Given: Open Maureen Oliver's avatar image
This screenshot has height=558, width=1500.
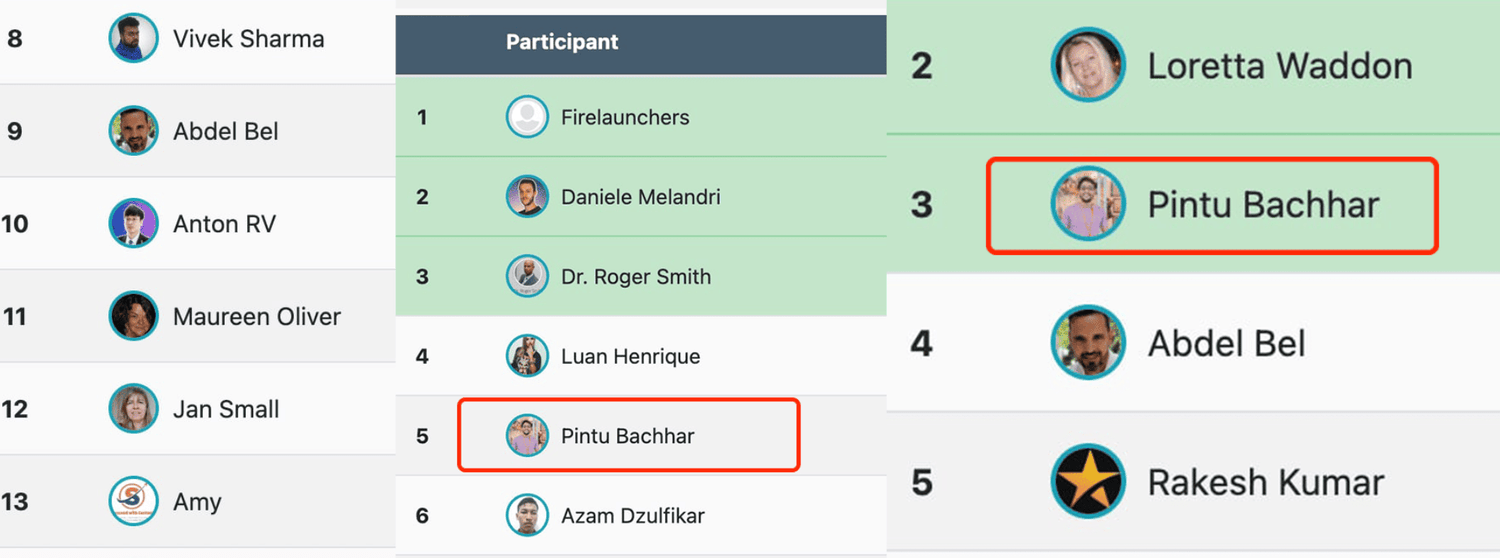Looking at the screenshot, I should click(x=133, y=316).
